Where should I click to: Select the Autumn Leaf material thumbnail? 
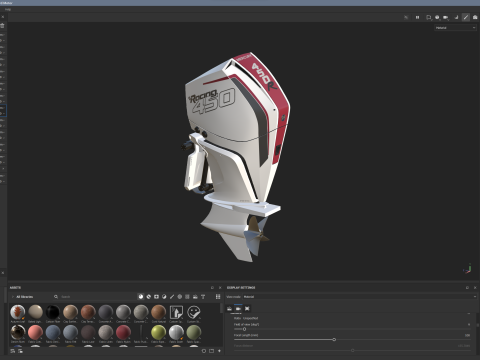tap(18, 312)
